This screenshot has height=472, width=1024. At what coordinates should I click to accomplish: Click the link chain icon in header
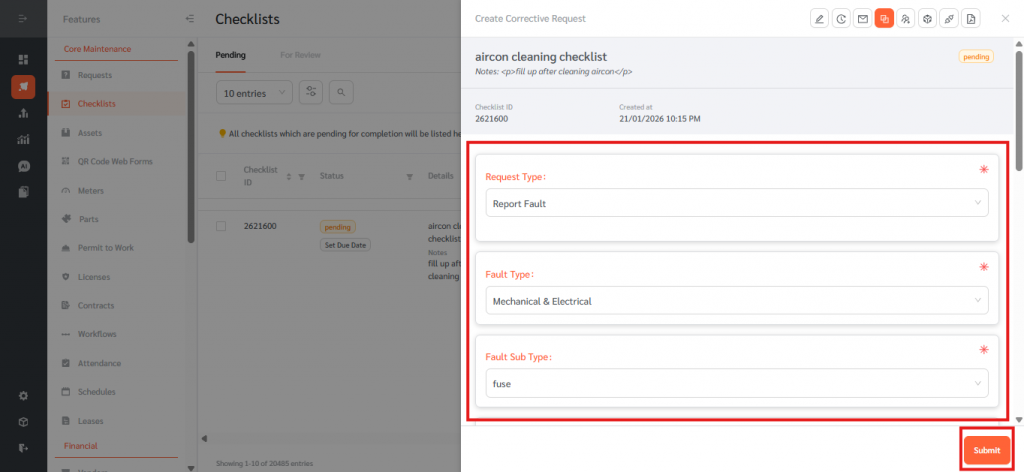pyautogui.click(x=949, y=19)
